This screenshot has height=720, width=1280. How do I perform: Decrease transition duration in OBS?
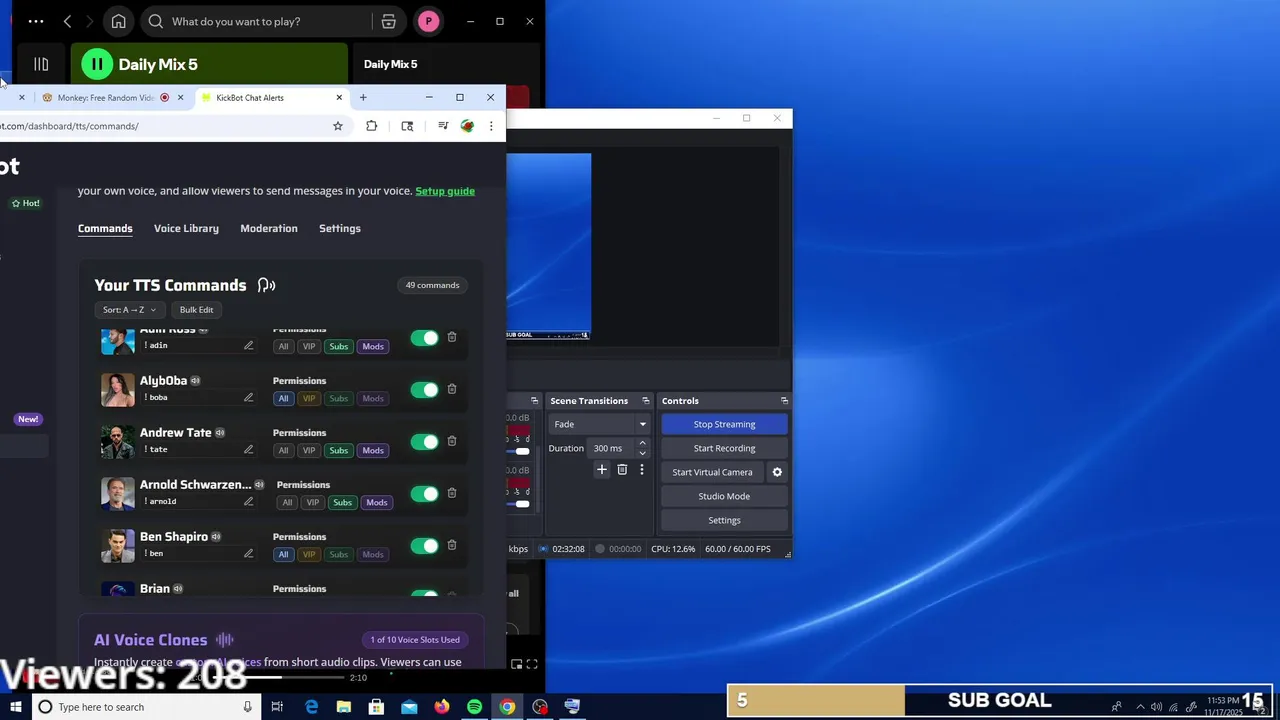[642, 453]
